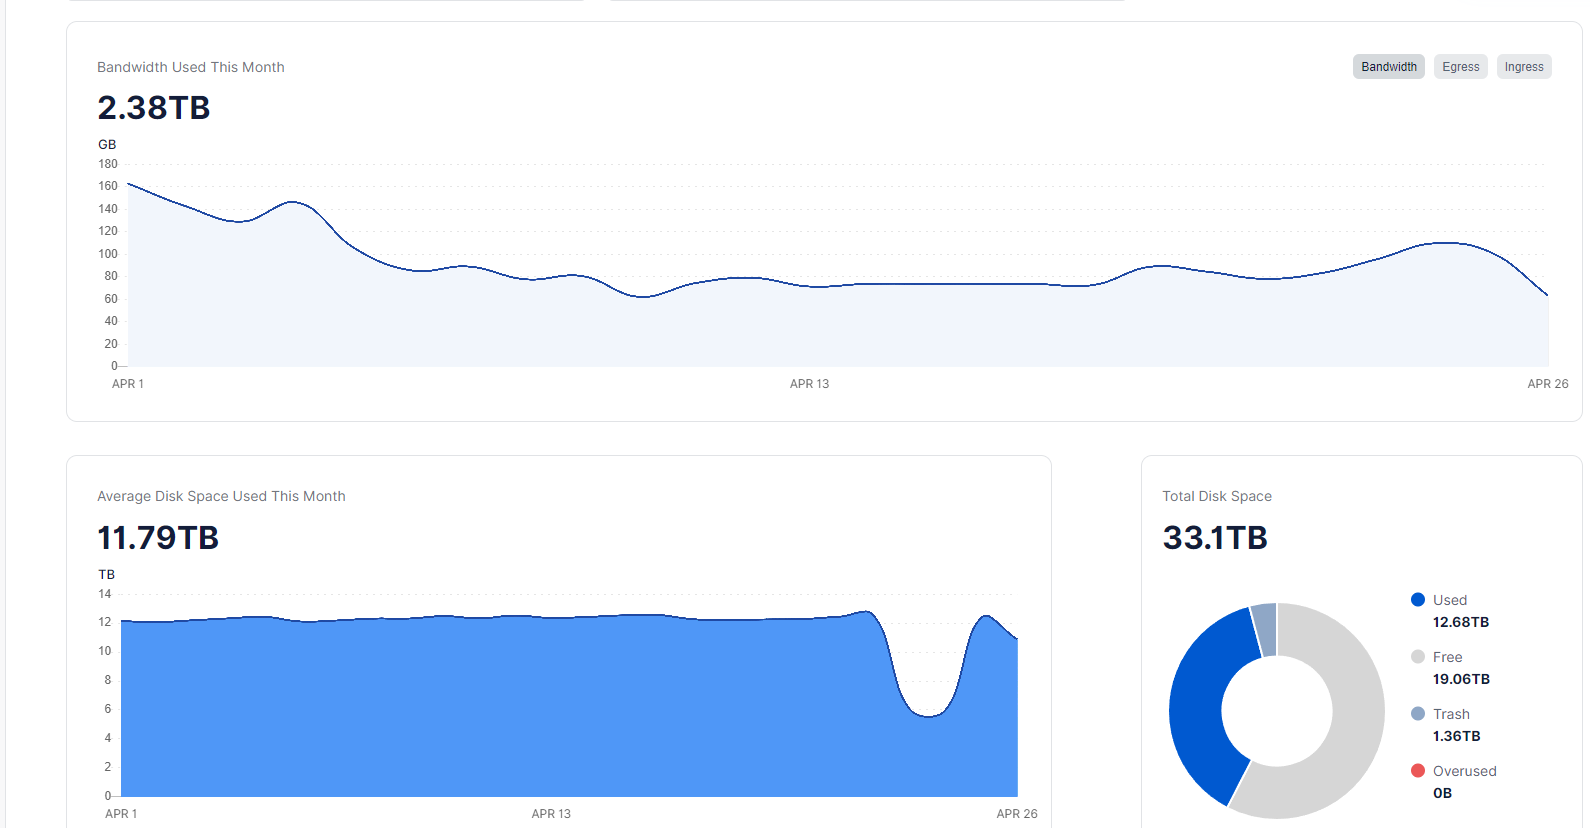Click the 12.68TB used value in legend

[1460, 622]
